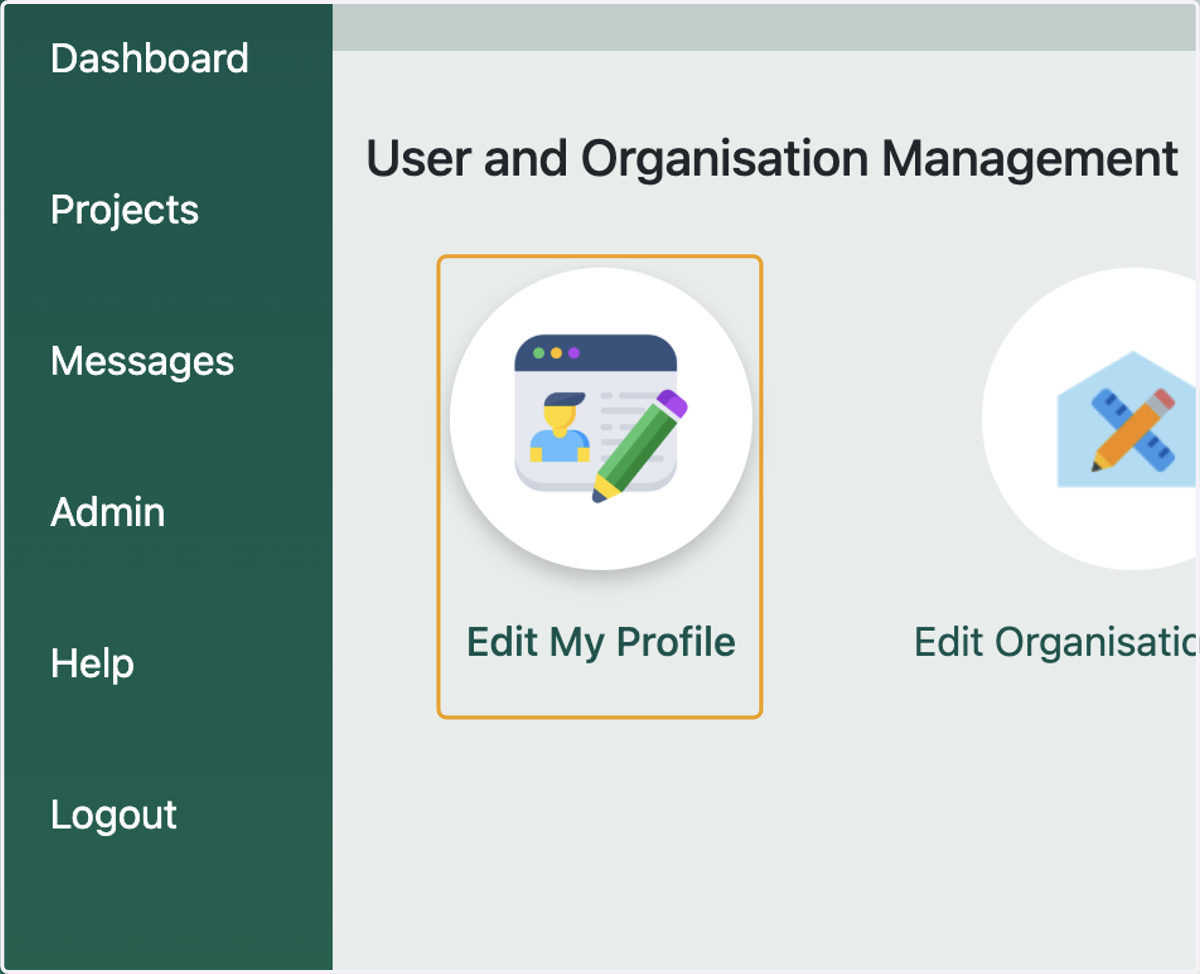Image resolution: width=1200 pixels, height=974 pixels.
Task: Open the Help section
Action: (x=92, y=663)
